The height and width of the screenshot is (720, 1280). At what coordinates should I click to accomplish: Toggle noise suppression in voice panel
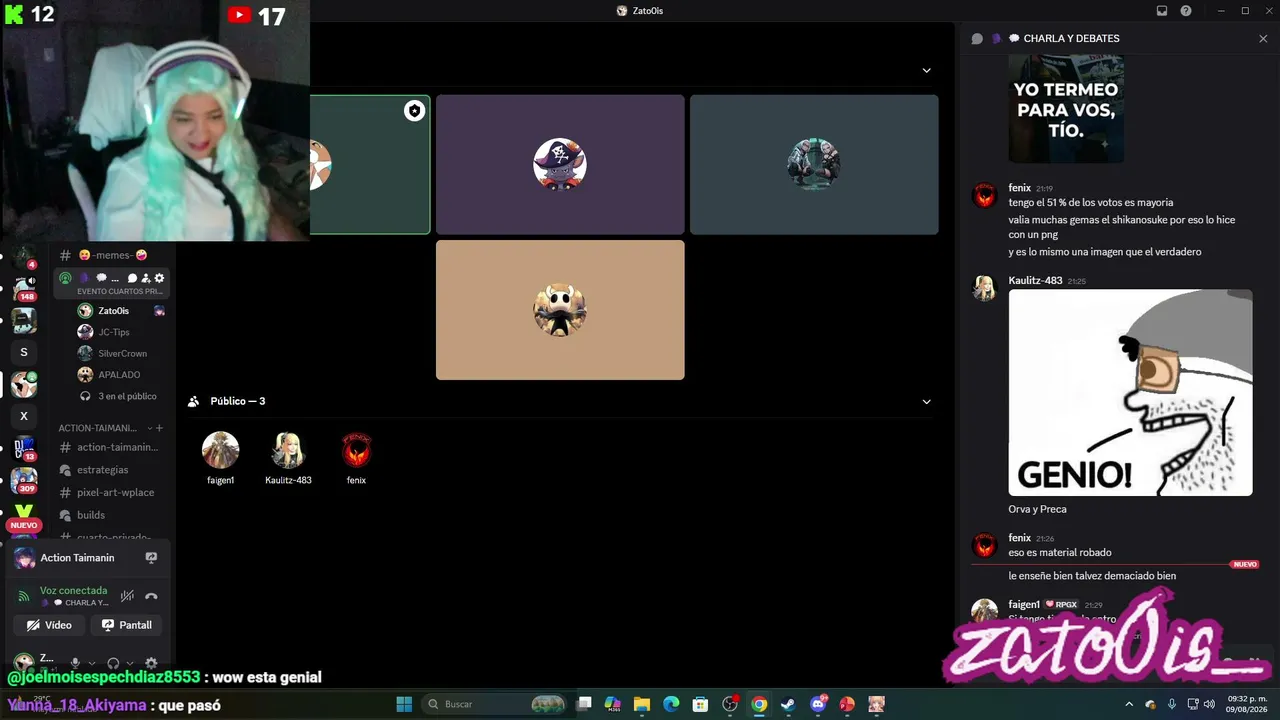[x=127, y=596]
